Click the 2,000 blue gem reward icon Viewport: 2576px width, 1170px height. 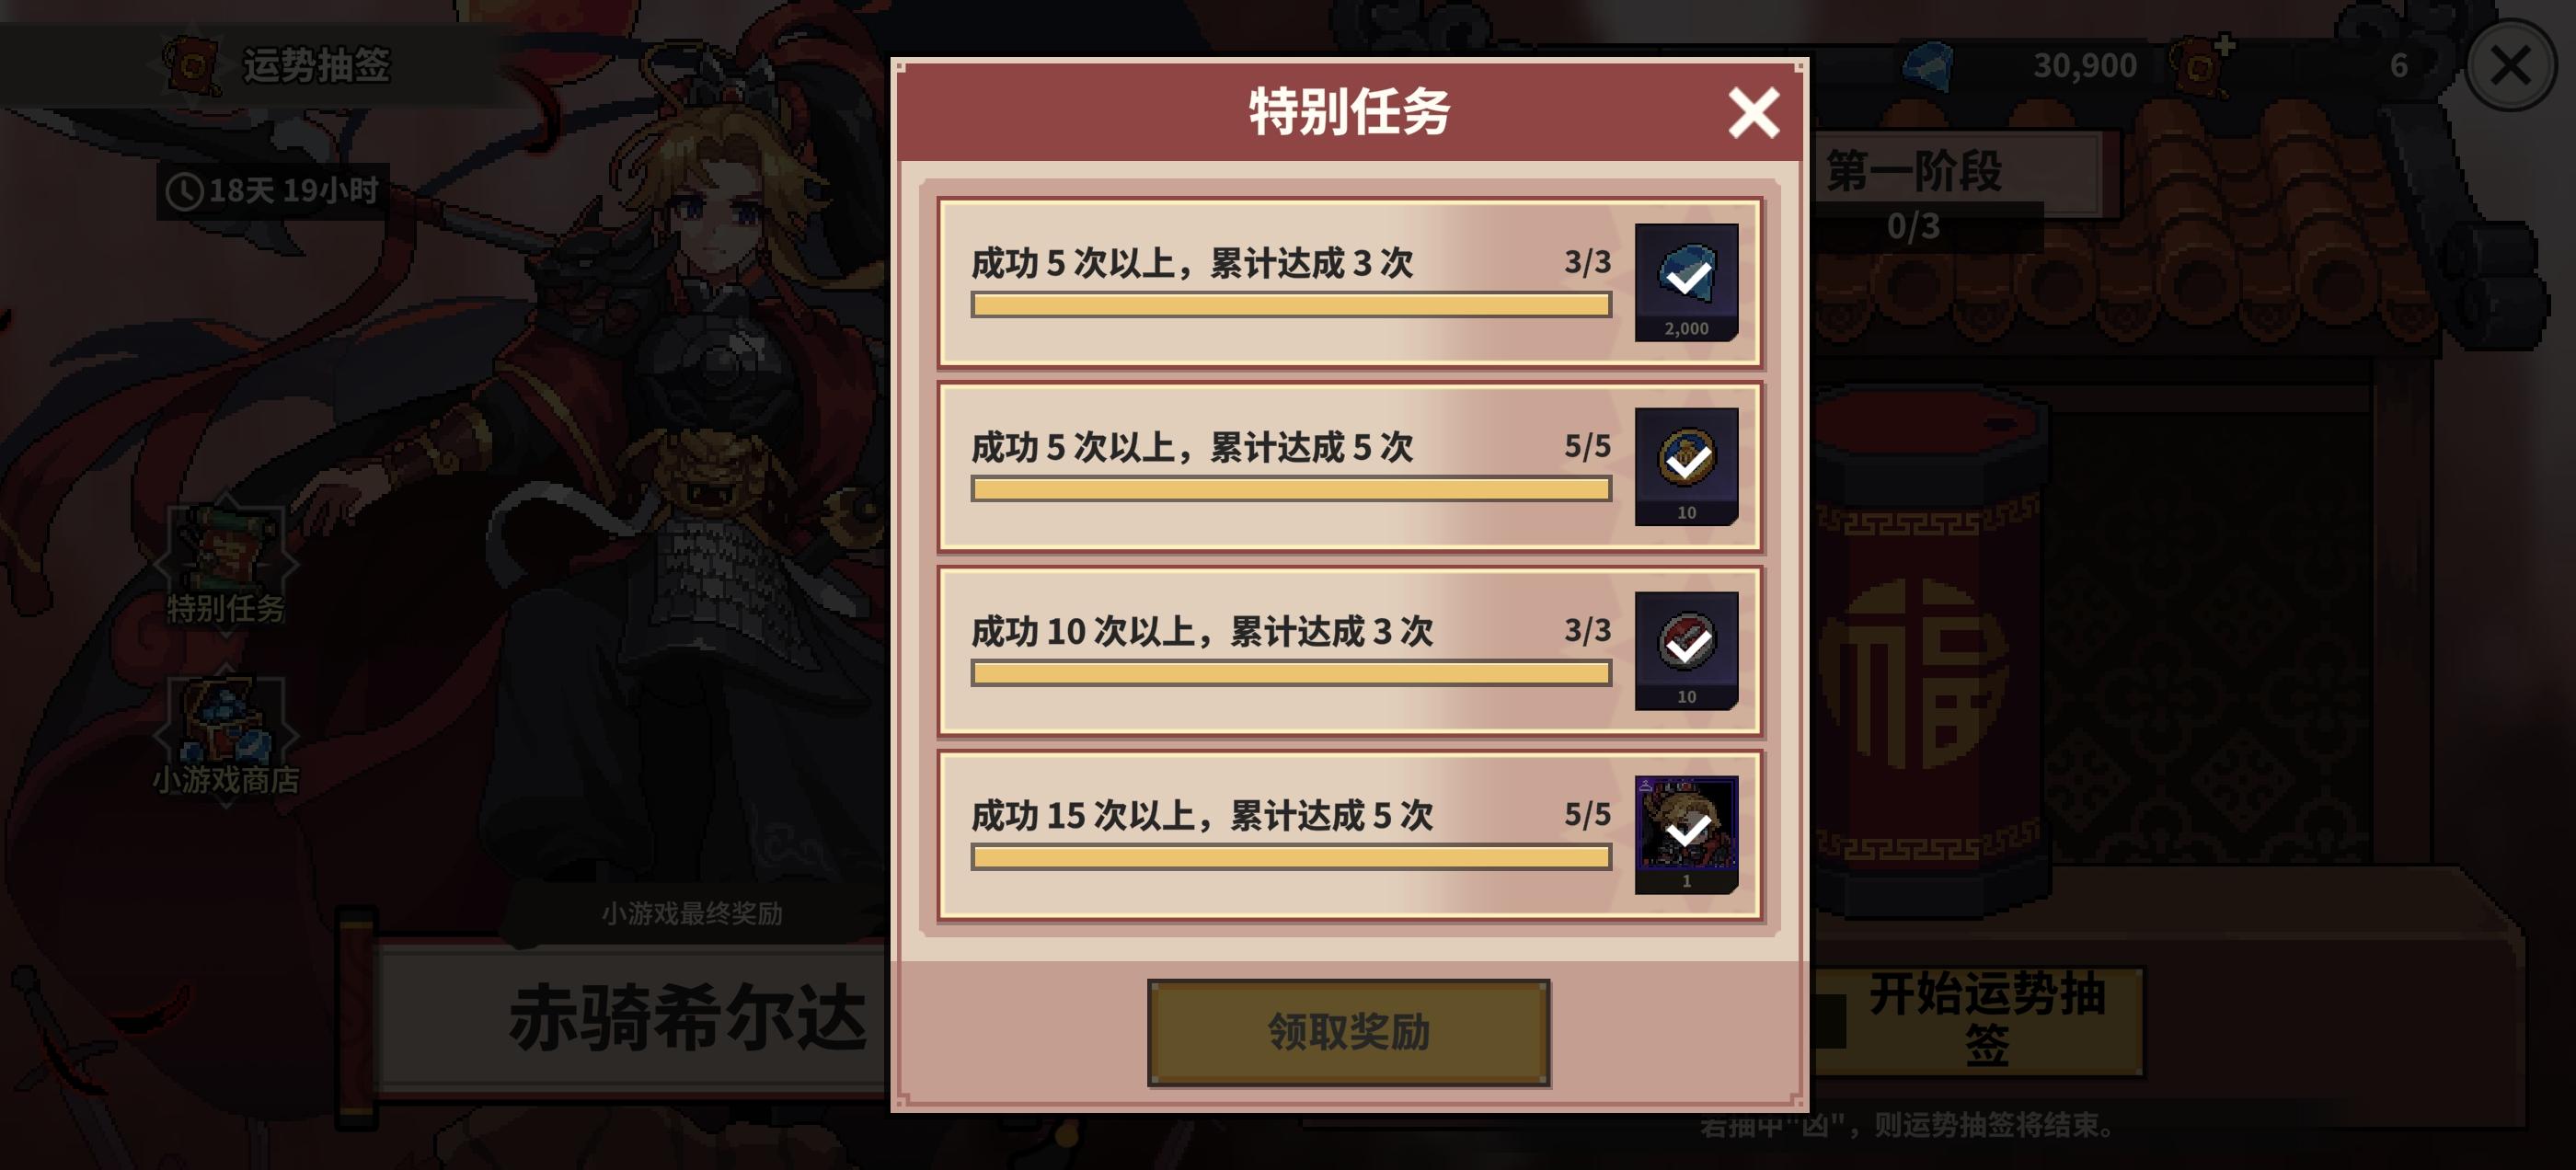pyautogui.click(x=1686, y=282)
